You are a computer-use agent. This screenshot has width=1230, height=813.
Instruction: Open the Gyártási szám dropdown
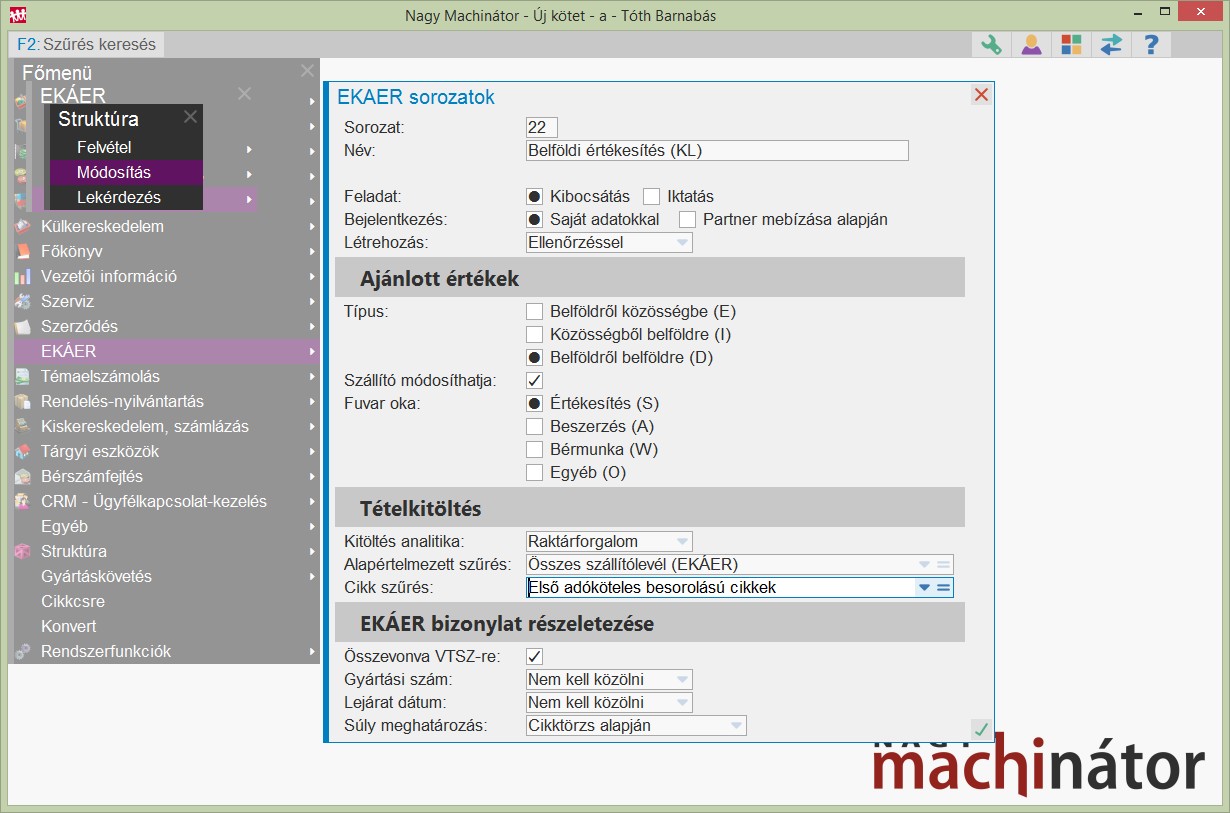point(609,679)
